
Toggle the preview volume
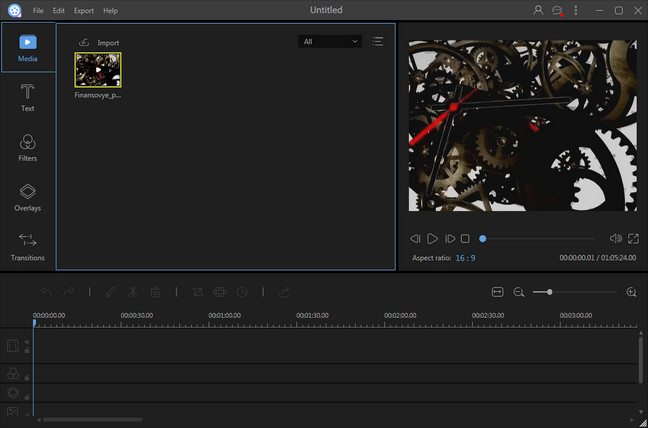pyautogui.click(x=616, y=239)
